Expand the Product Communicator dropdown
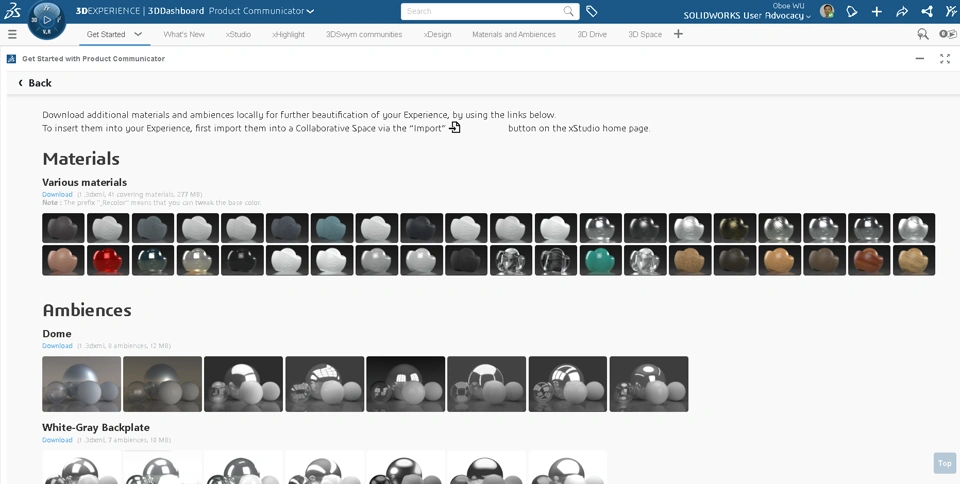Viewport: 960px width, 484px height. click(x=310, y=11)
